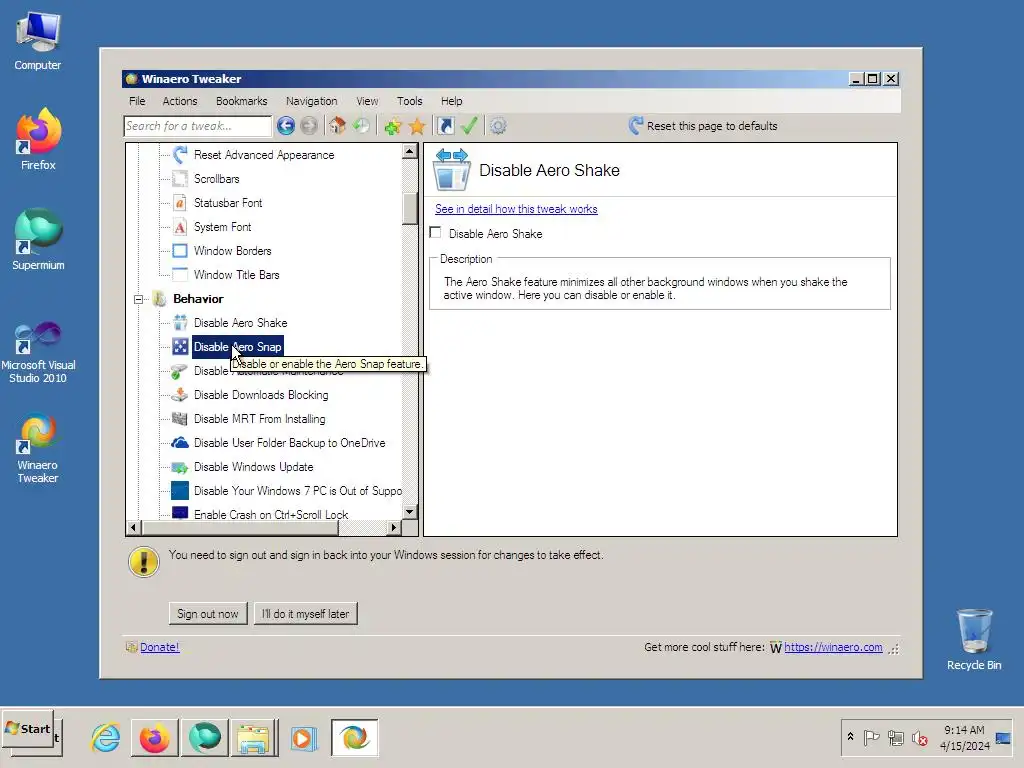Click the recent tweaks history icon
Image resolution: width=1024 pixels, height=768 pixels.
point(361,125)
